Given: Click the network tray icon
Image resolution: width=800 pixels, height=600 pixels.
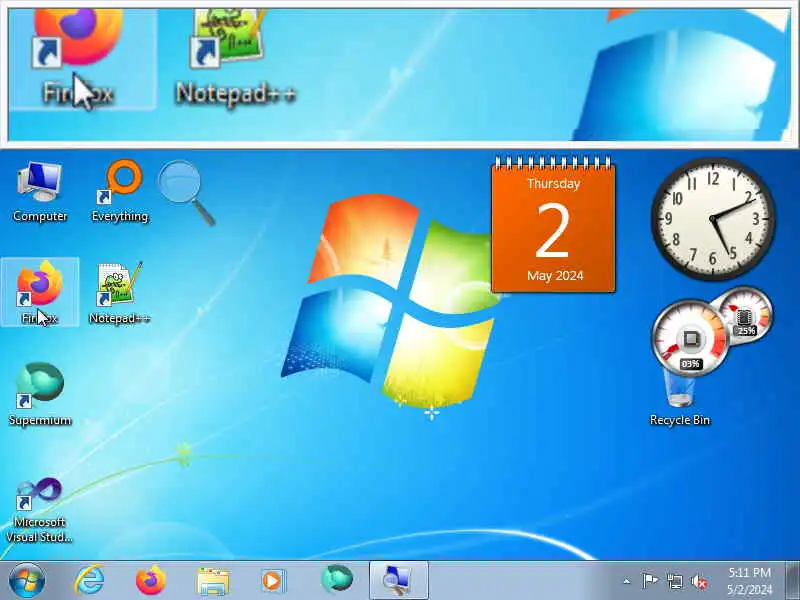Looking at the screenshot, I should click(x=674, y=581).
